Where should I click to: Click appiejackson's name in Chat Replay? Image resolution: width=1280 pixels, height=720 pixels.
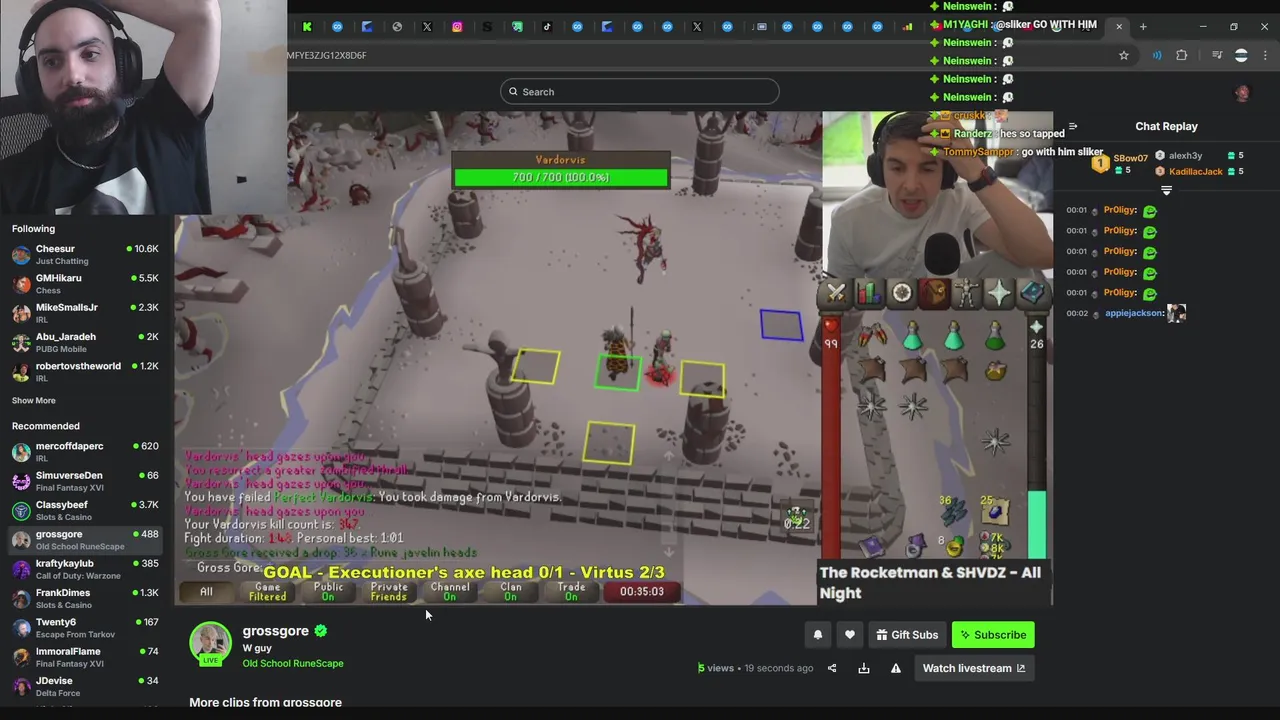point(1134,313)
